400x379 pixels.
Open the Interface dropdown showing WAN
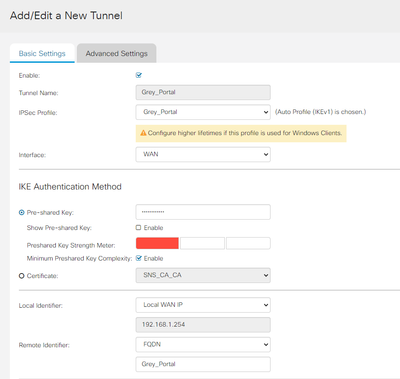(x=203, y=154)
